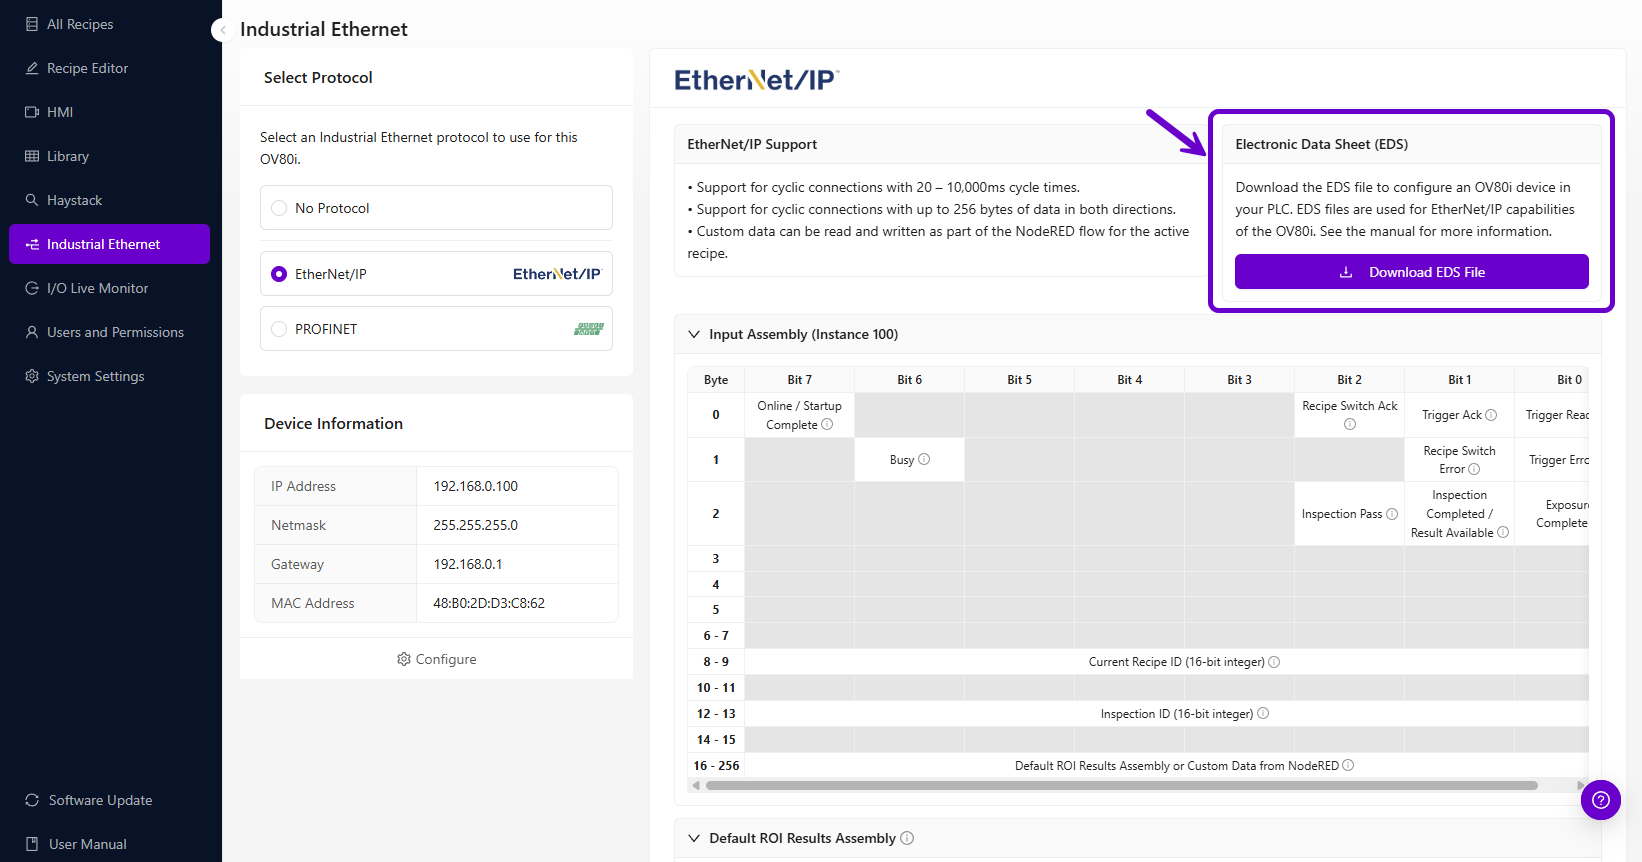The image size is (1642, 862).
Task: Click info icon next to Current Recipe ID
Action: (1274, 662)
